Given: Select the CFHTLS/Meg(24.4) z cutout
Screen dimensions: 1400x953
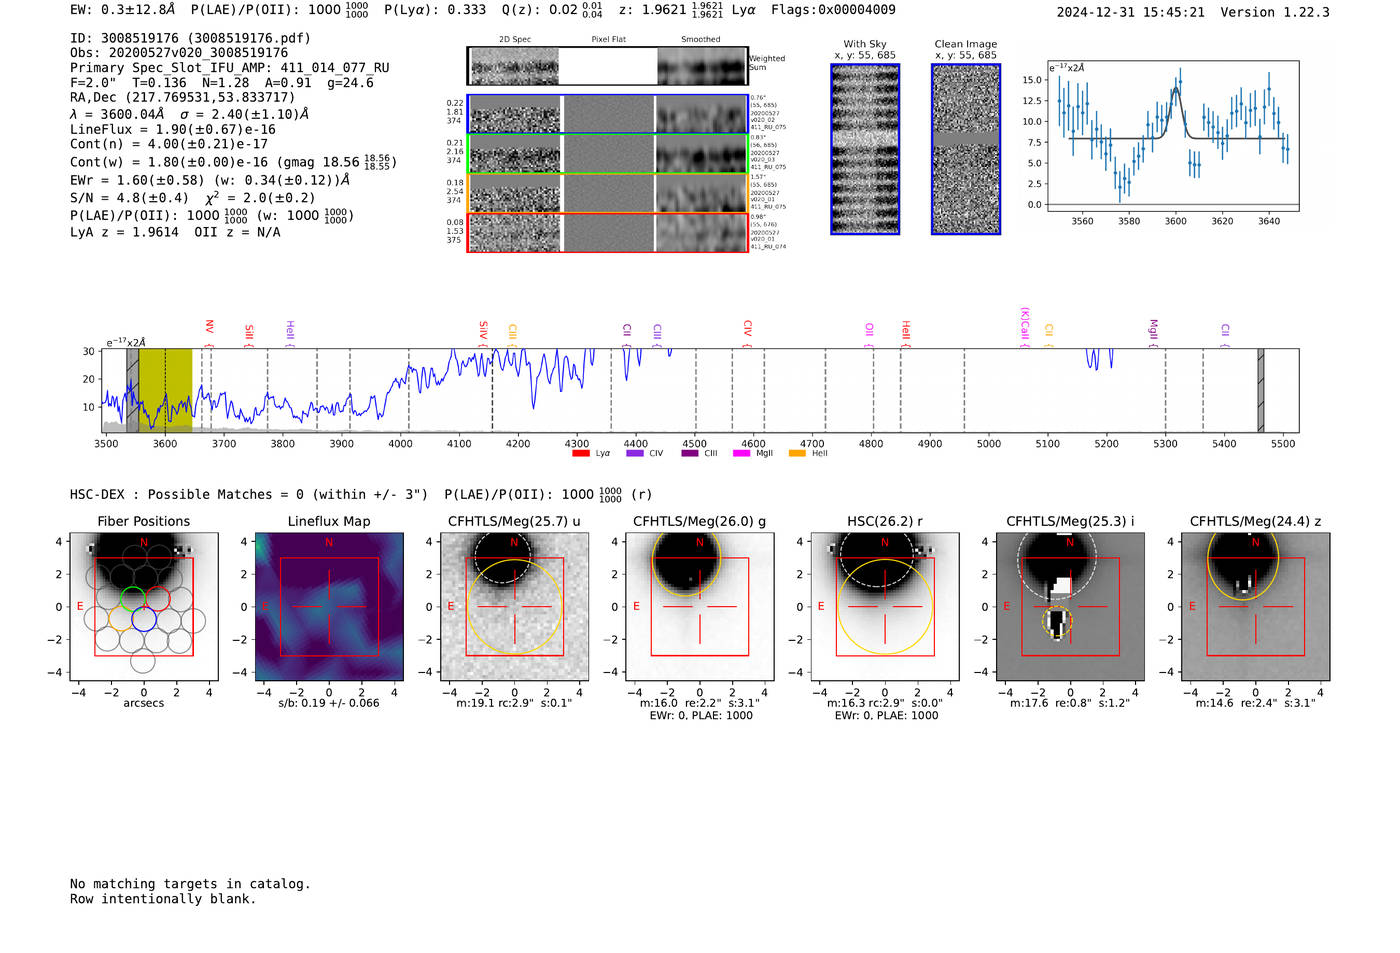Looking at the screenshot, I should pyautogui.click(x=1256, y=607).
